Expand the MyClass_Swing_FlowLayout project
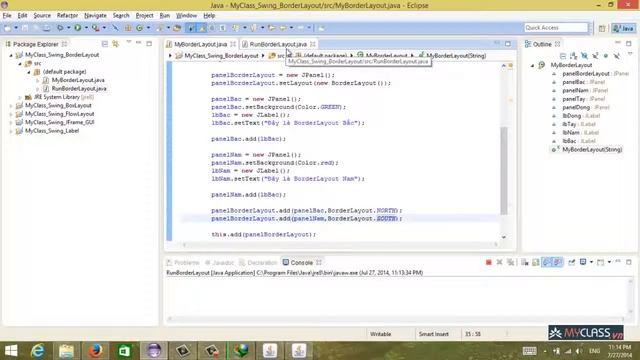 (11, 114)
